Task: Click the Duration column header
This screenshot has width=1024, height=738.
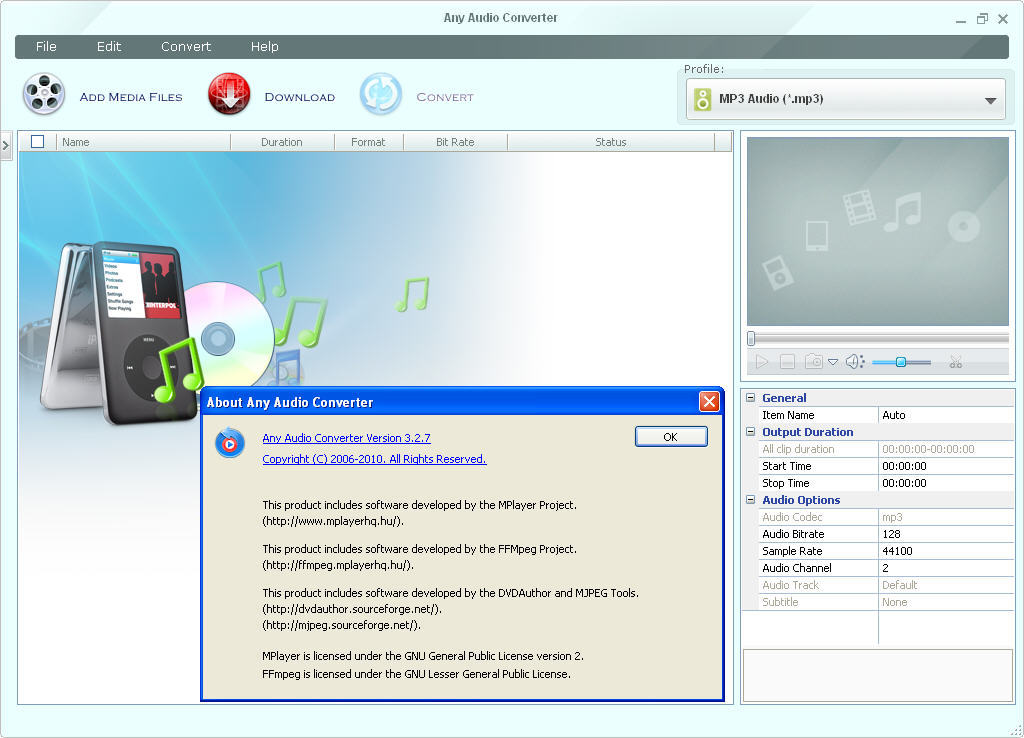Action: (282, 142)
